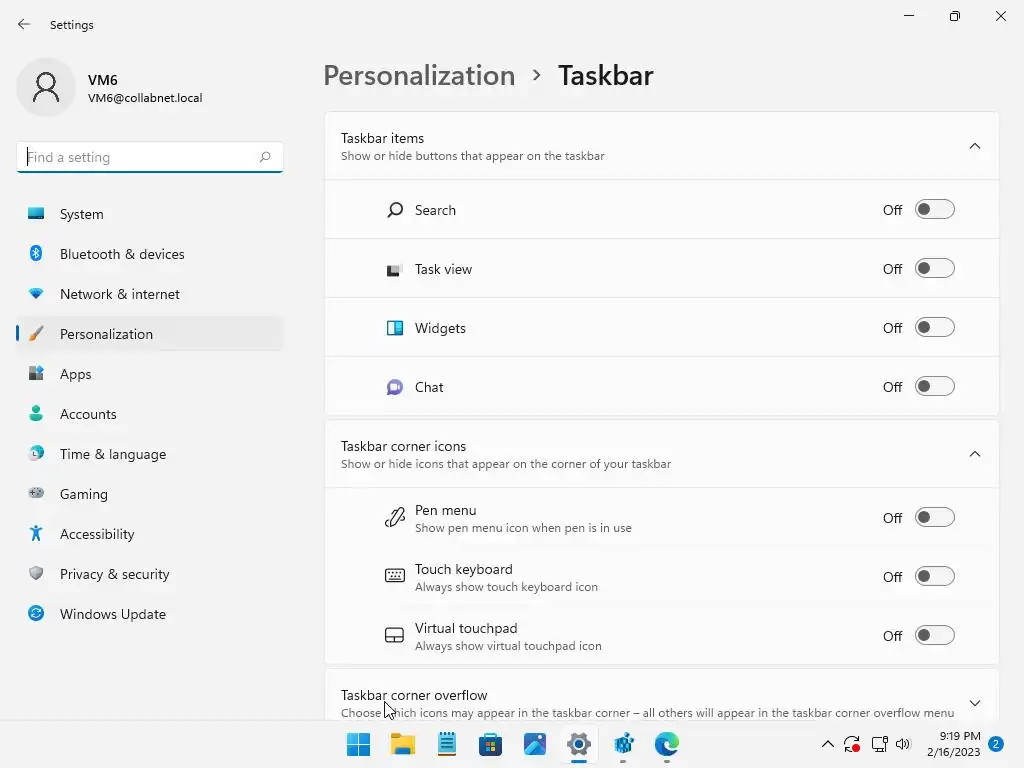1024x768 pixels.
Task: Enable the Chat toggle
Action: 935,387
